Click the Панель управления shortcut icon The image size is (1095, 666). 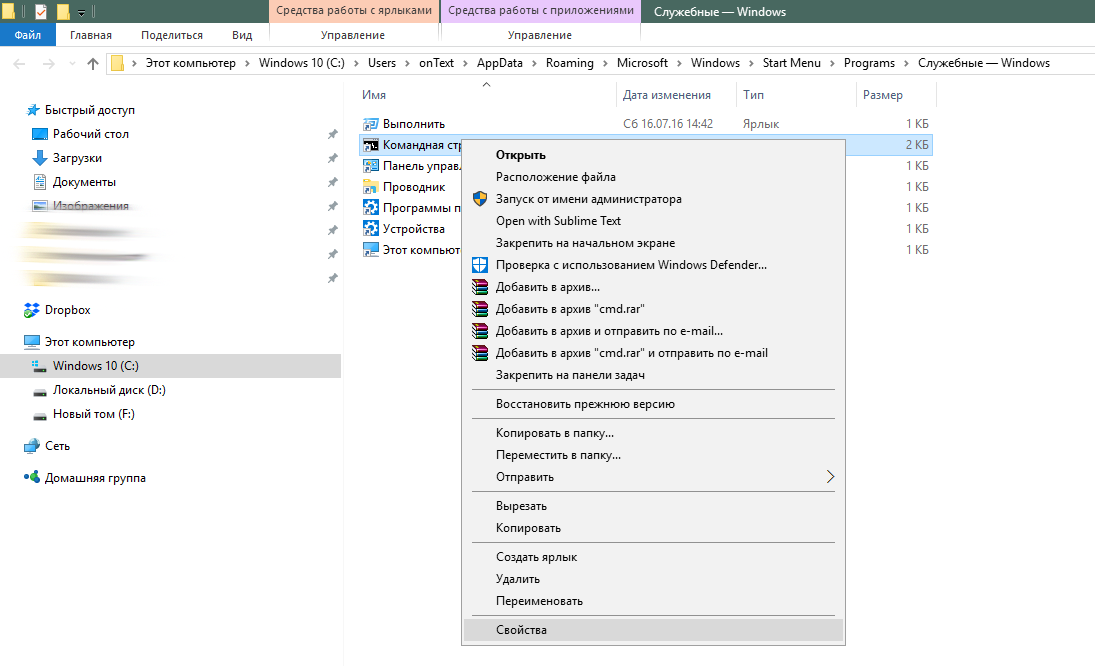[x=371, y=166]
